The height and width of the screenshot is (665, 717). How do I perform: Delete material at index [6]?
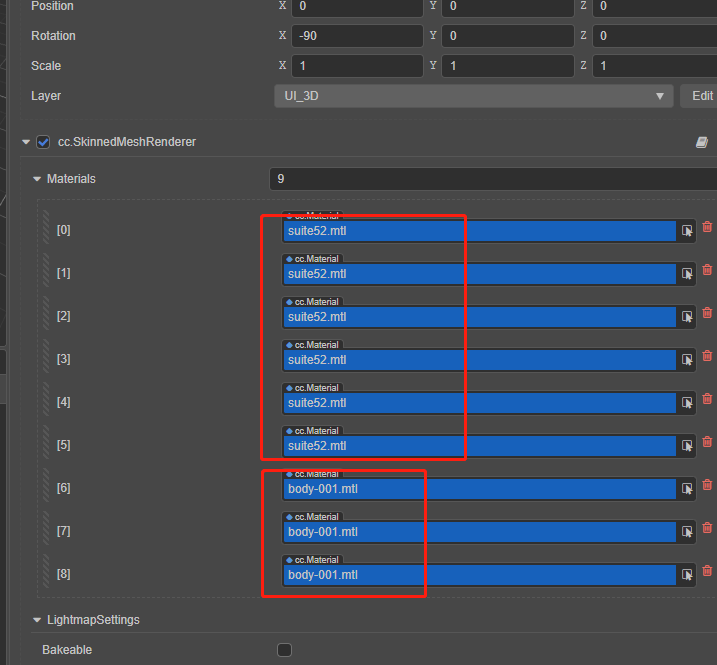click(707, 484)
